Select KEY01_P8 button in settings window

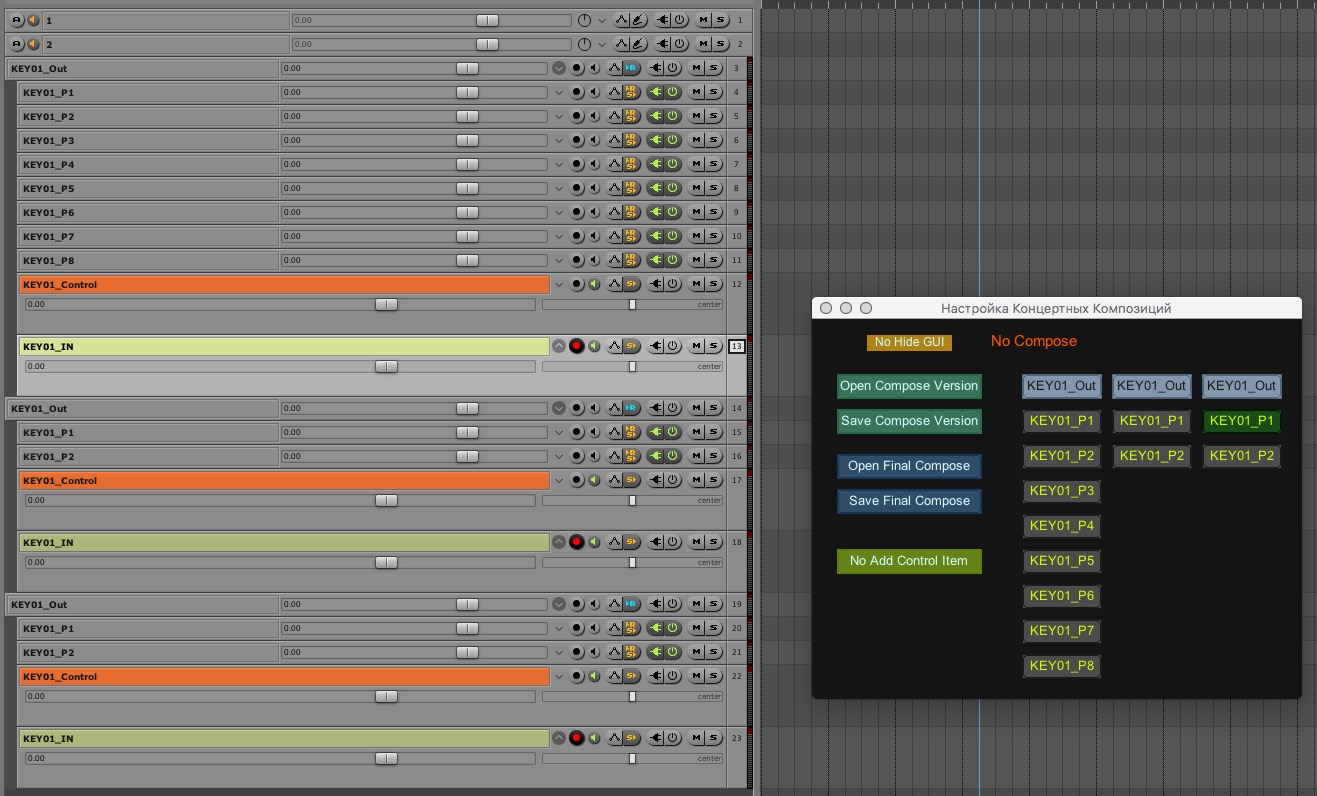(1062, 666)
